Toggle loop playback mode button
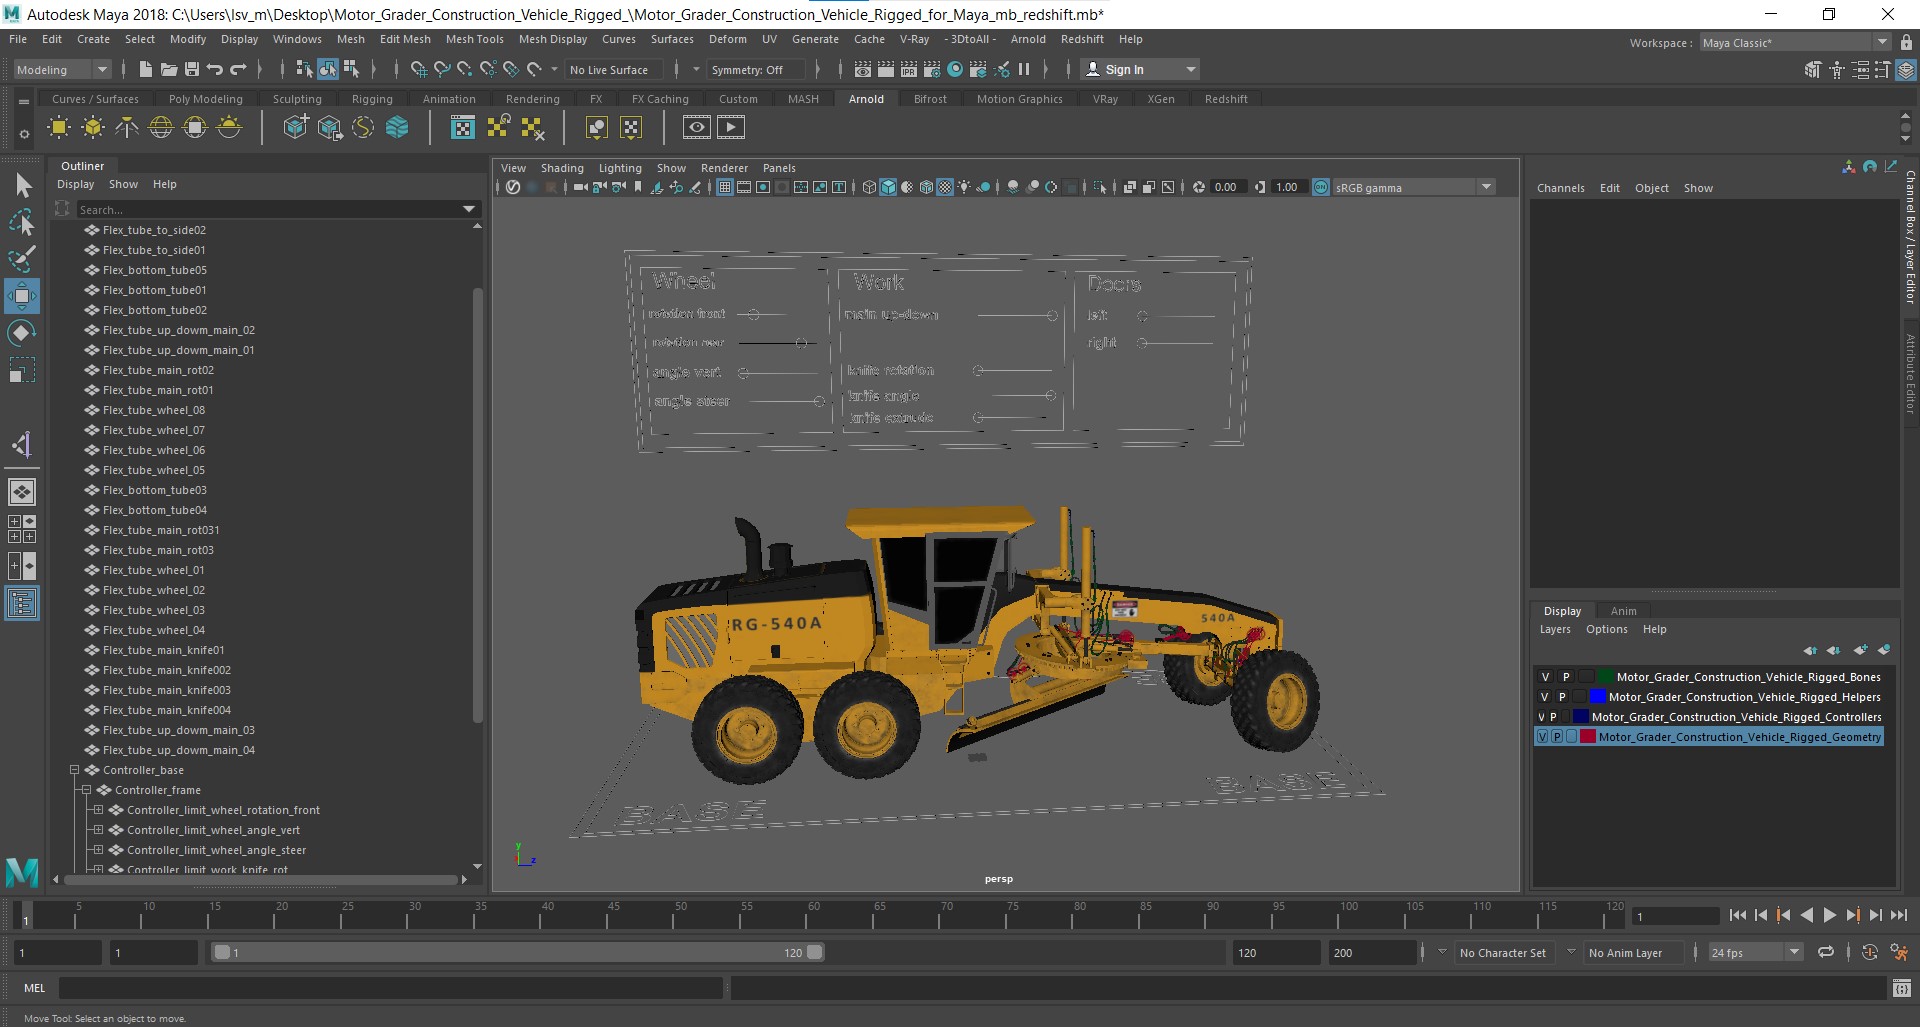Screen dimensions: 1920x1027 (x=1826, y=953)
